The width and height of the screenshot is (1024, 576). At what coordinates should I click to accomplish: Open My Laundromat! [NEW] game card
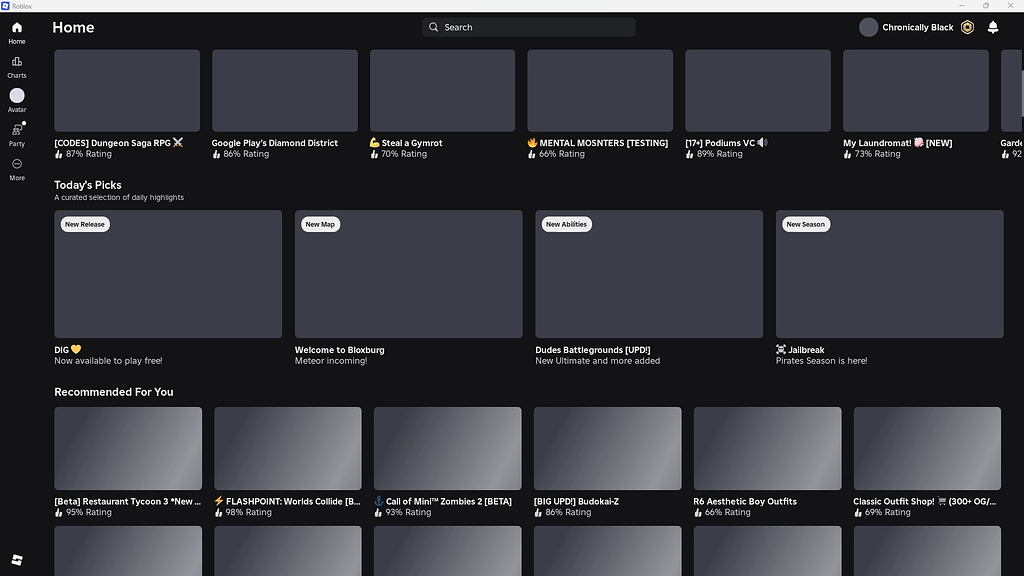(915, 90)
